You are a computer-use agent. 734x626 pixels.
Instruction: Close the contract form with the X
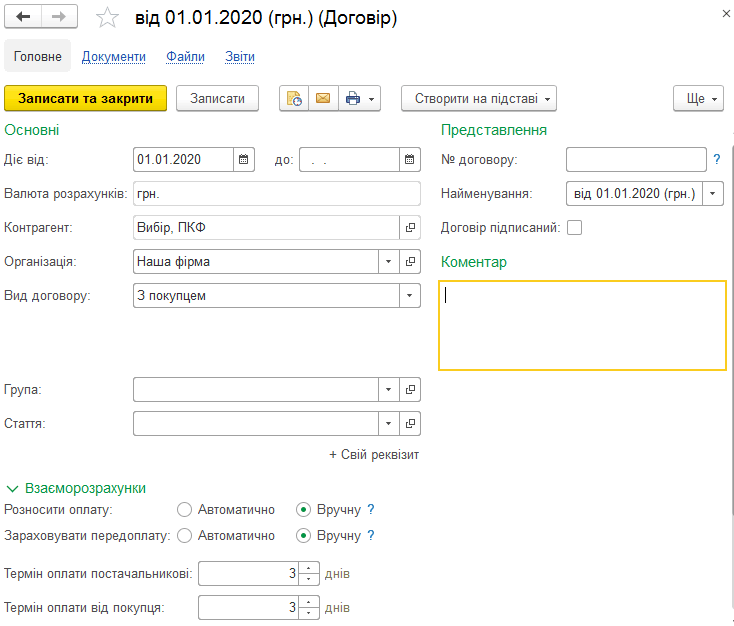pyautogui.click(x=726, y=14)
